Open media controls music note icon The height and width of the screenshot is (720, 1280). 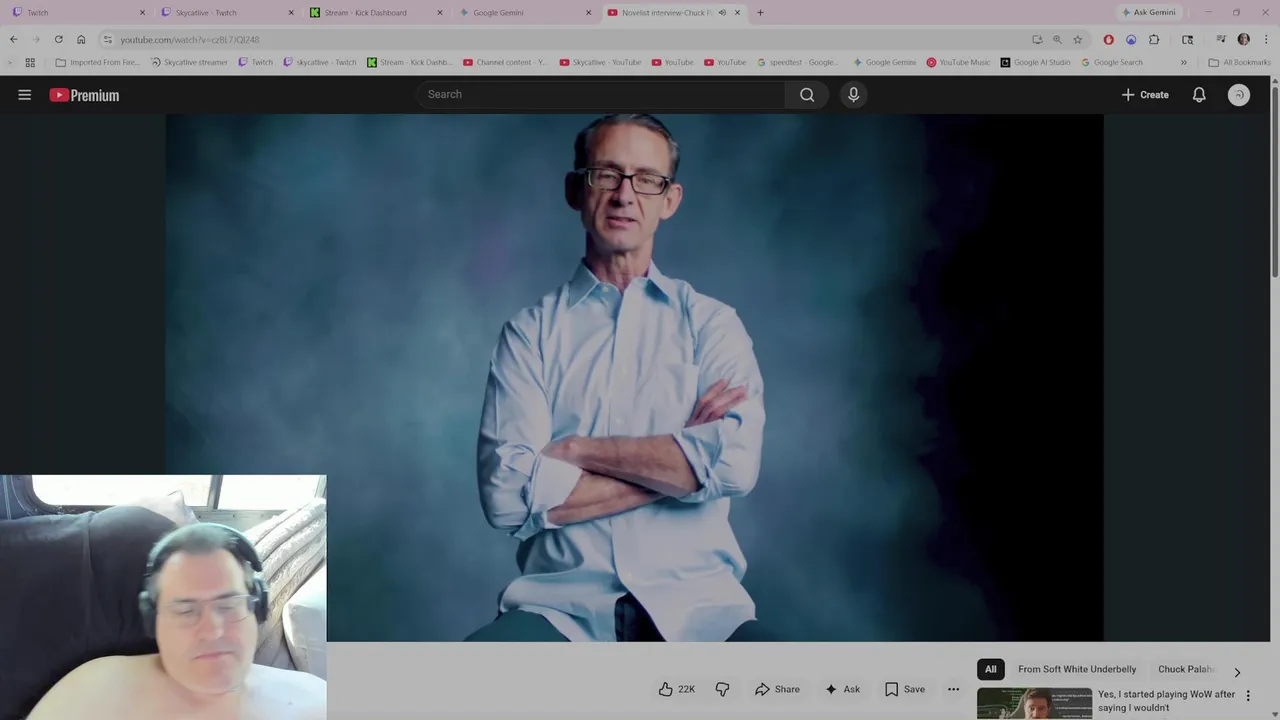click(1221, 40)
